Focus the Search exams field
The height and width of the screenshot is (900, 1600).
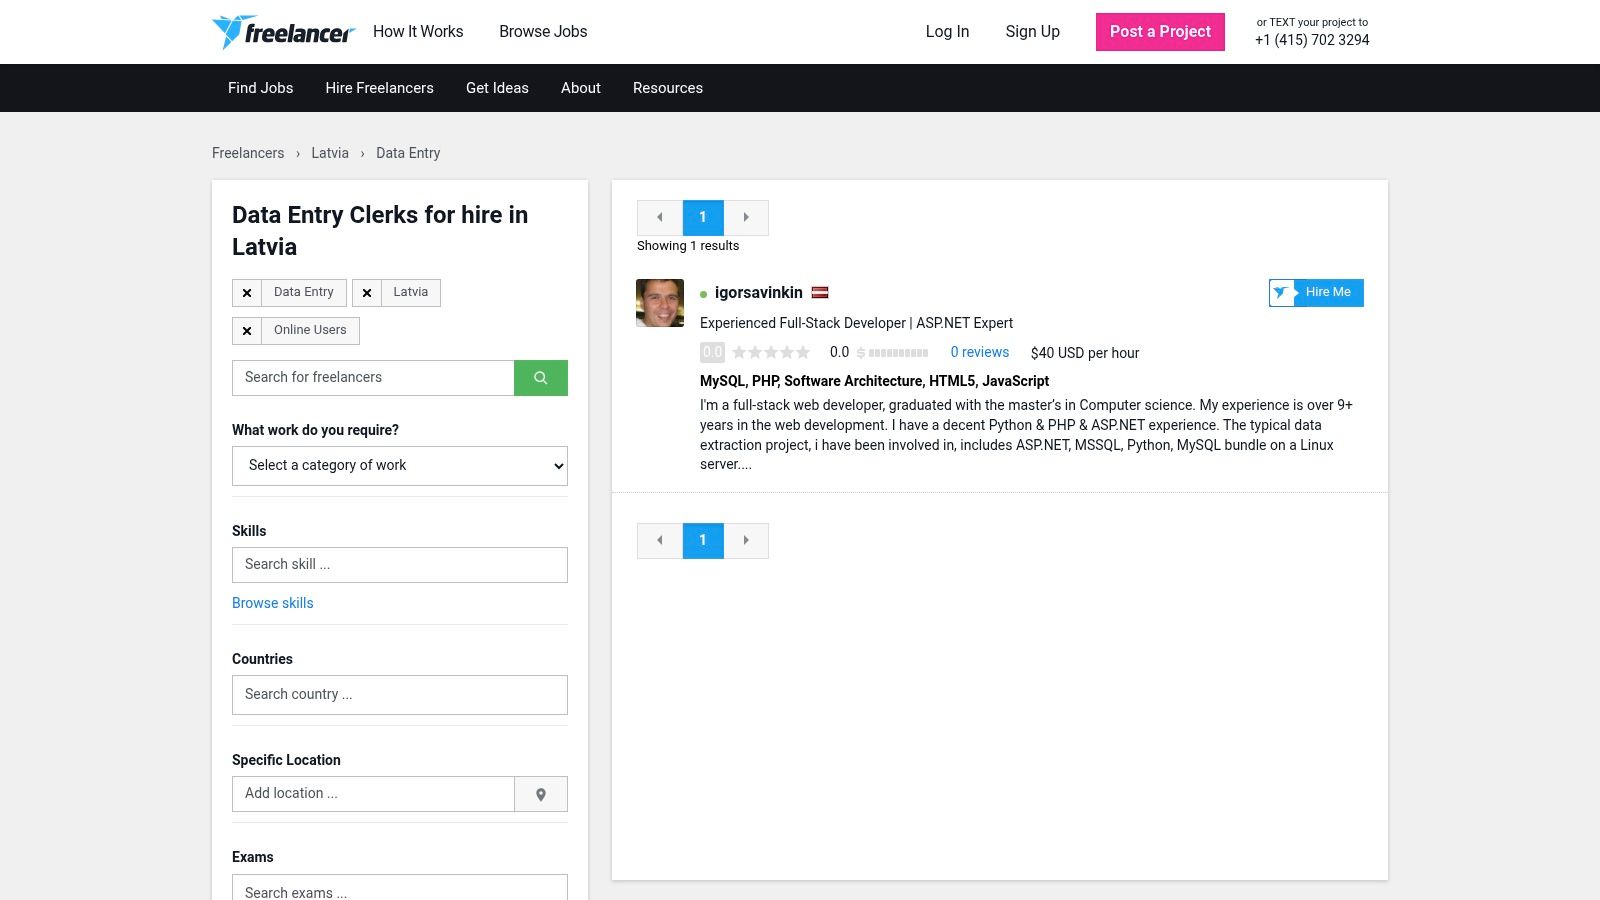(x=400, y=888)
